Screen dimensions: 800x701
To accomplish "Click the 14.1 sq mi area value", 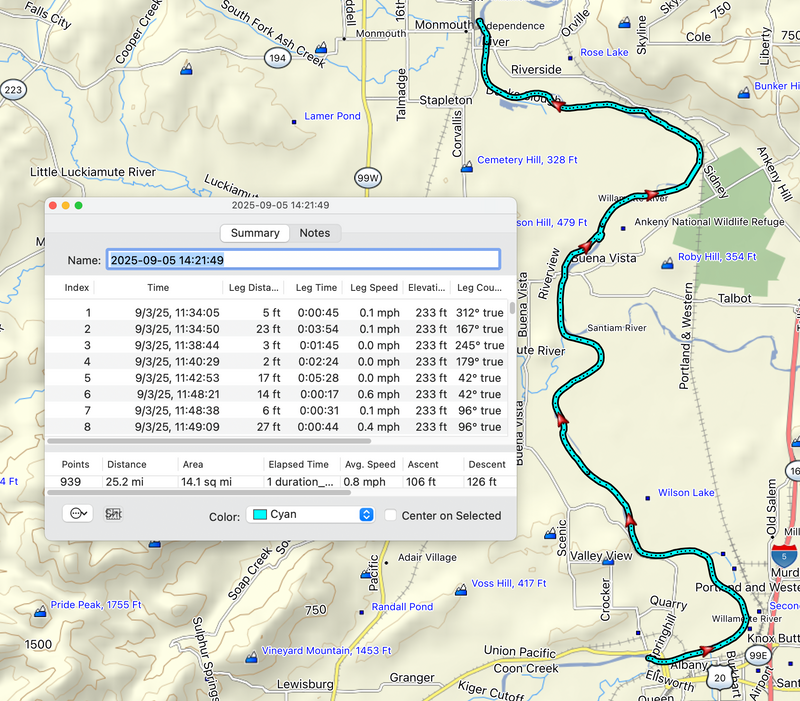I will [x=206, y=482].
